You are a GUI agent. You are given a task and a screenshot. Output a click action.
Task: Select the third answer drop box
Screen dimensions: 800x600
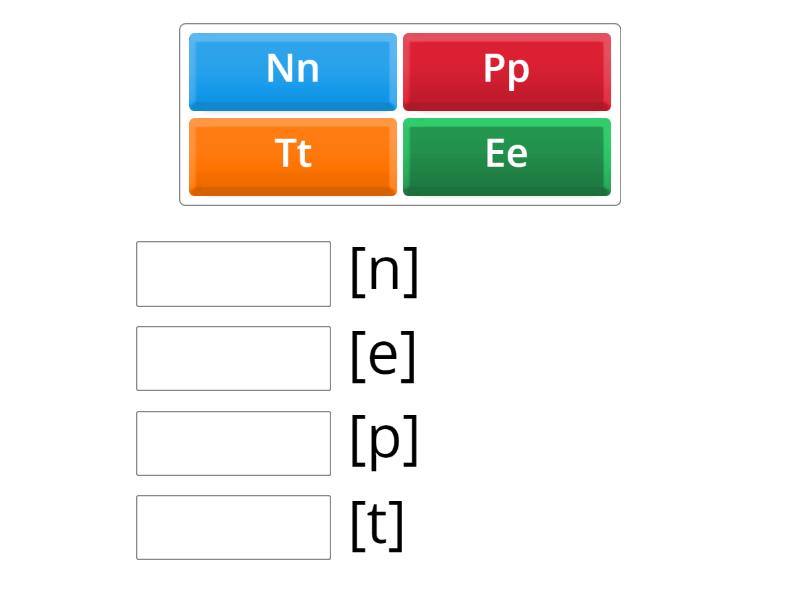233,443
